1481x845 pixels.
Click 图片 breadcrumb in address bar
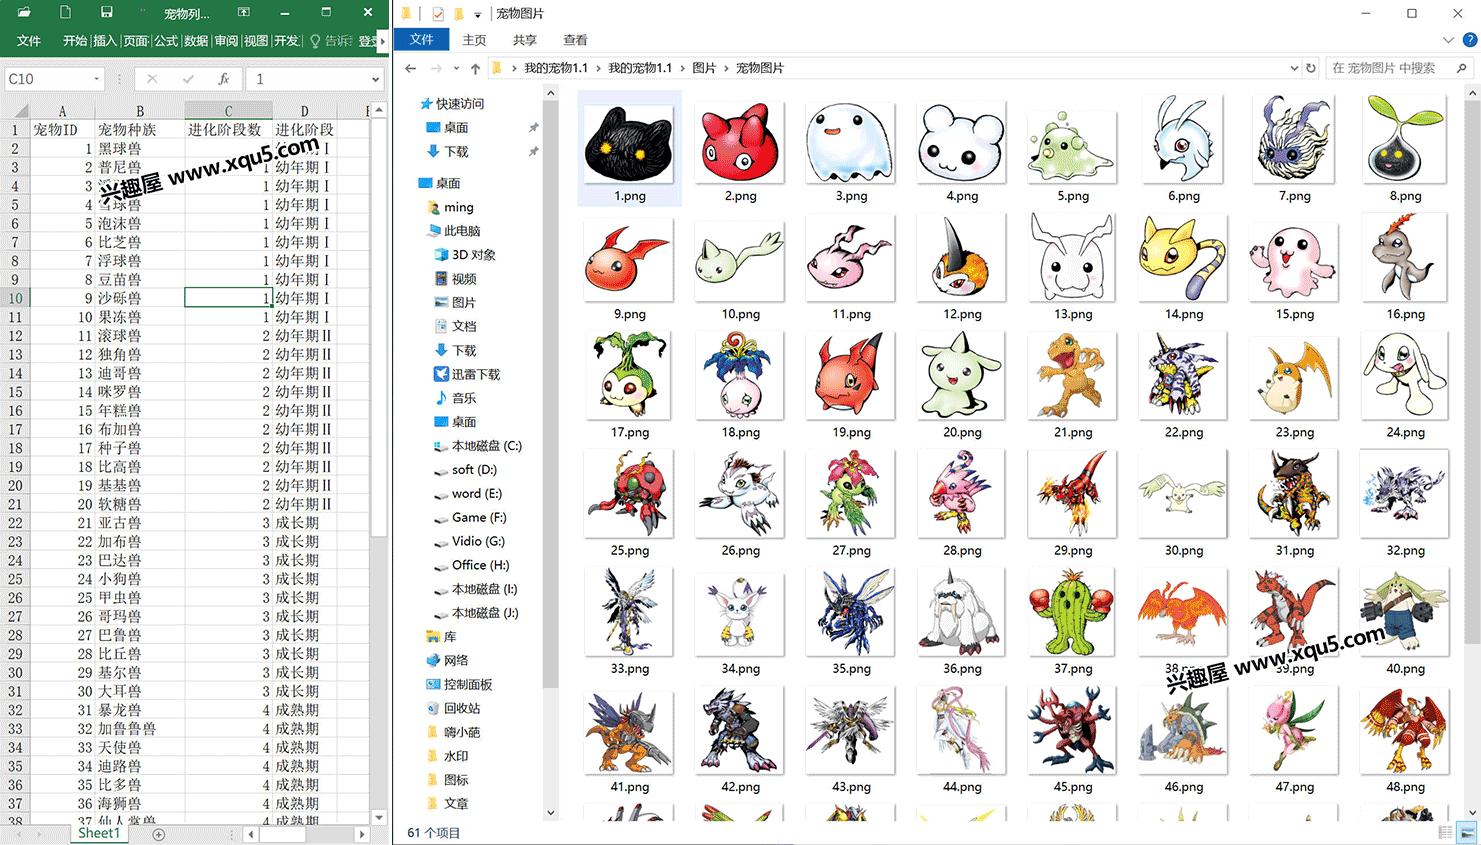point(704,68)
